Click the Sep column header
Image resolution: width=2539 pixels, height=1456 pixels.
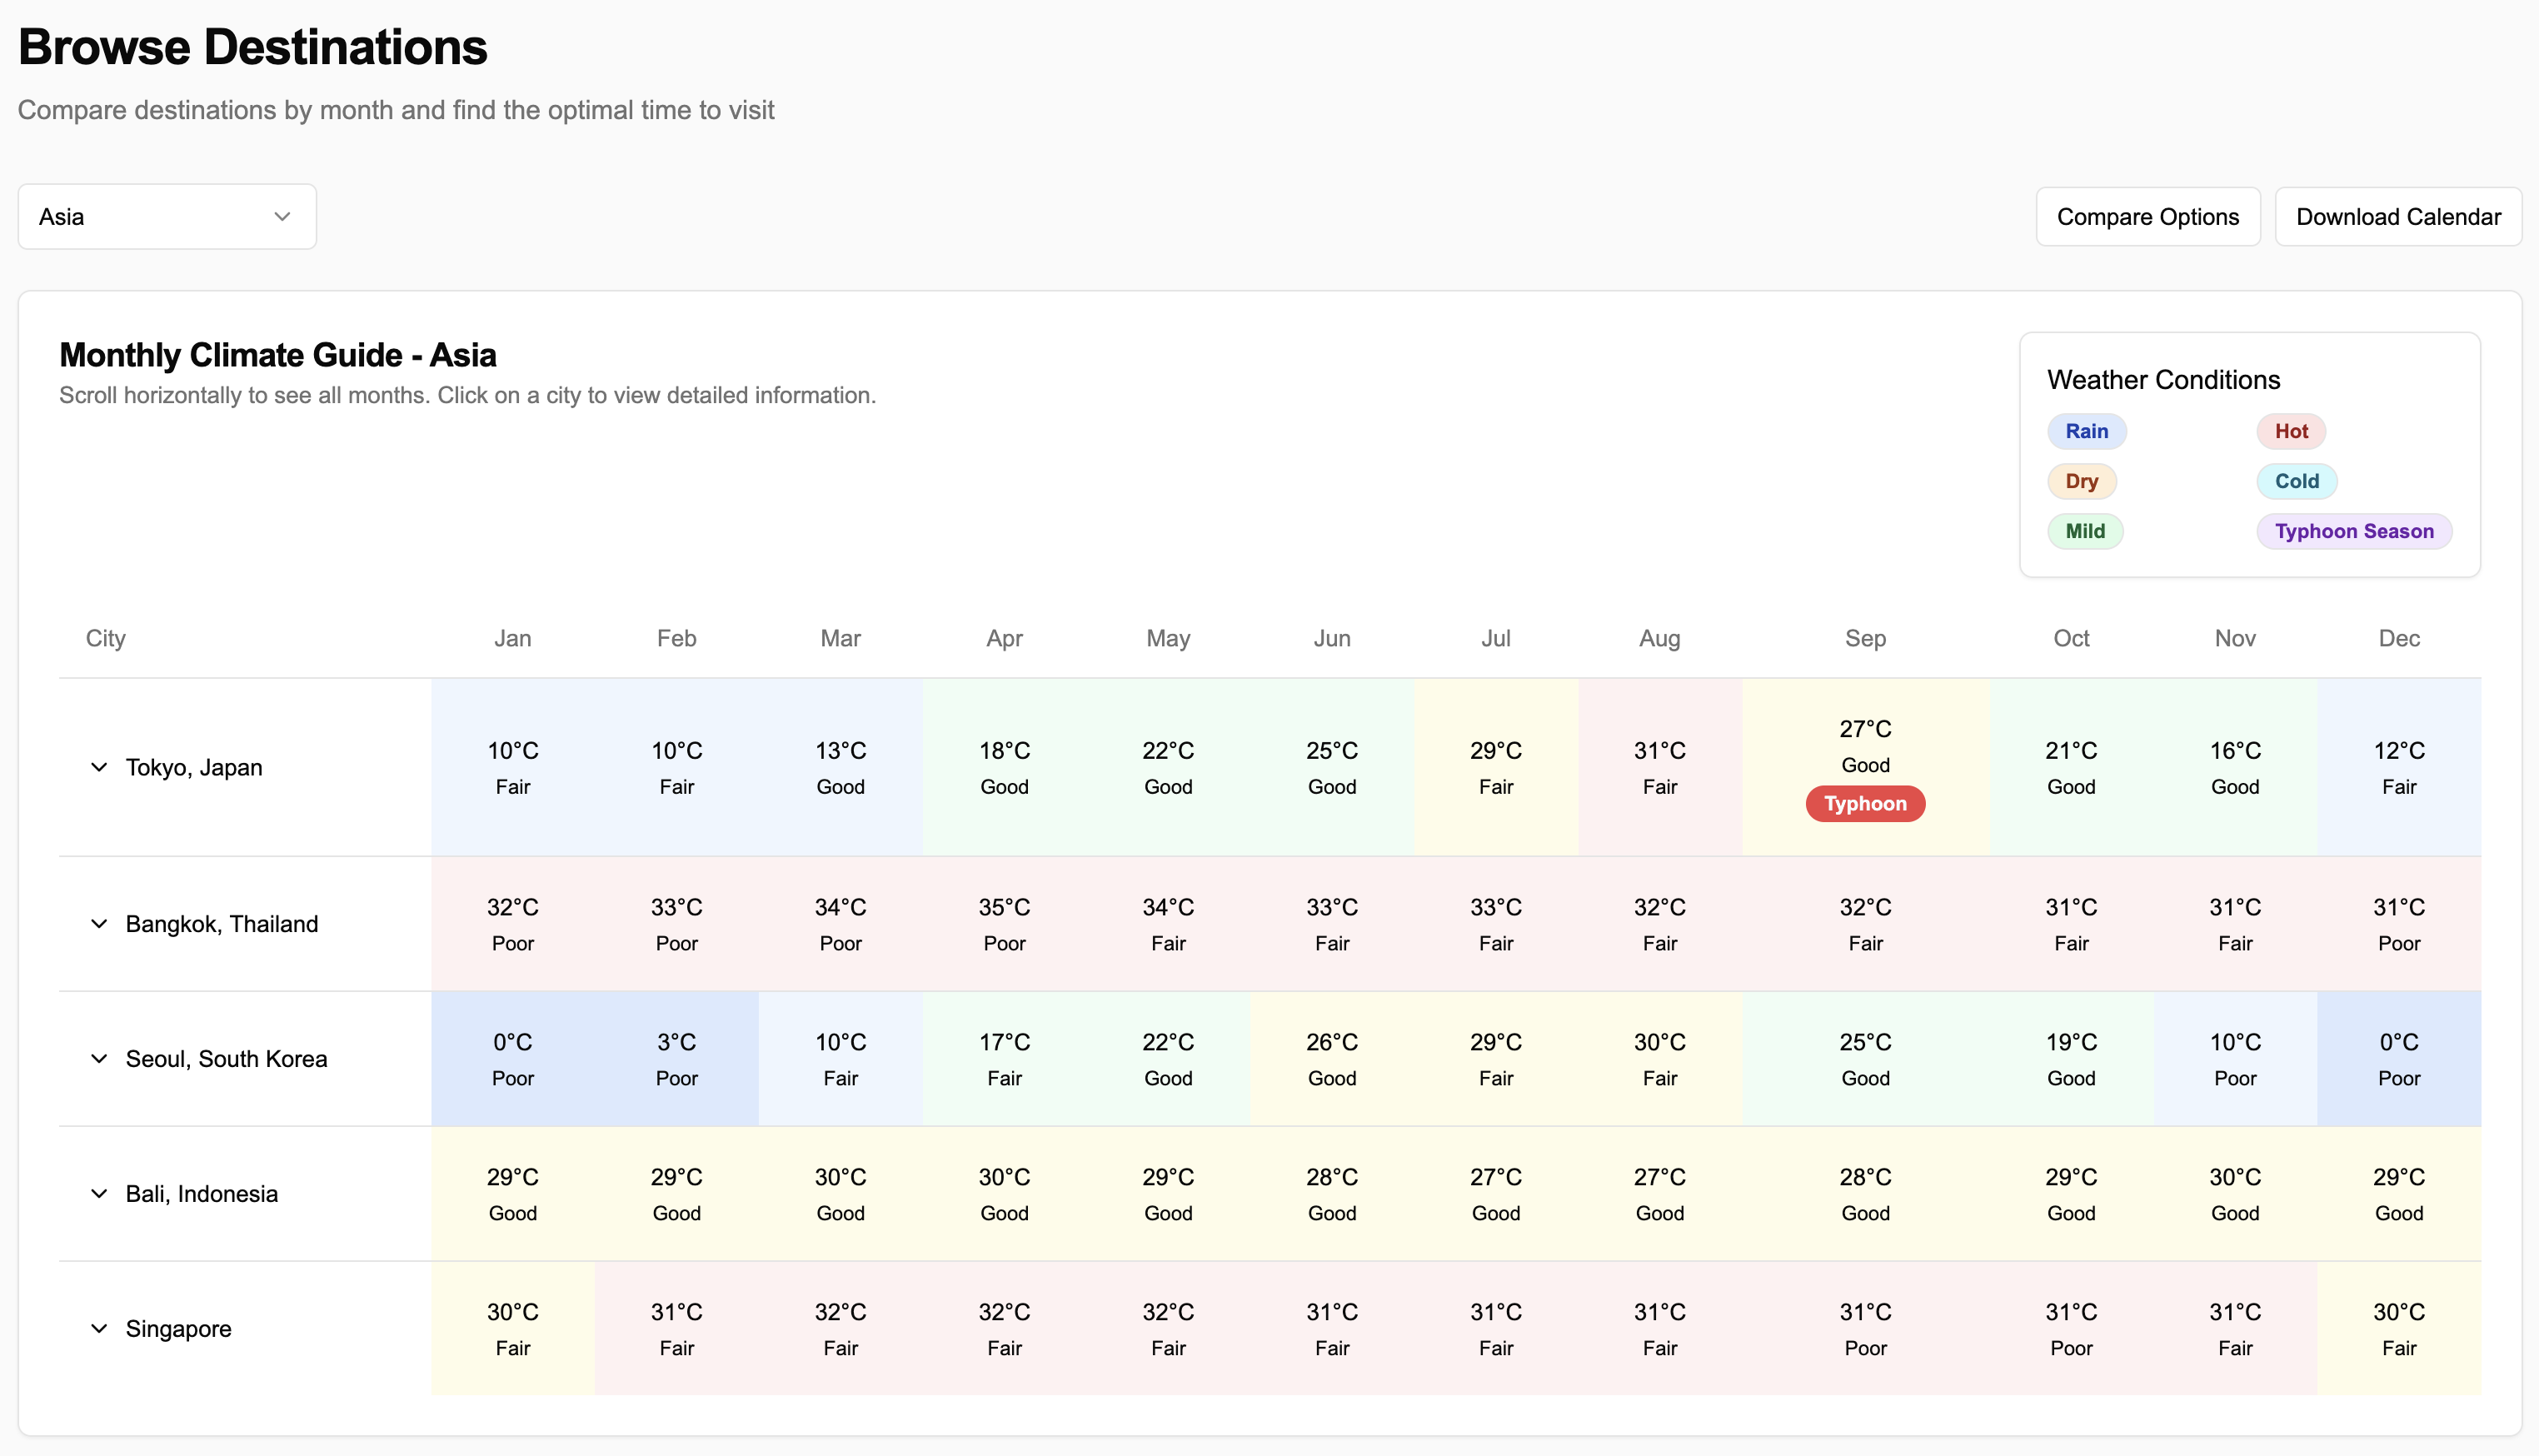click(x=1864, y=638)
